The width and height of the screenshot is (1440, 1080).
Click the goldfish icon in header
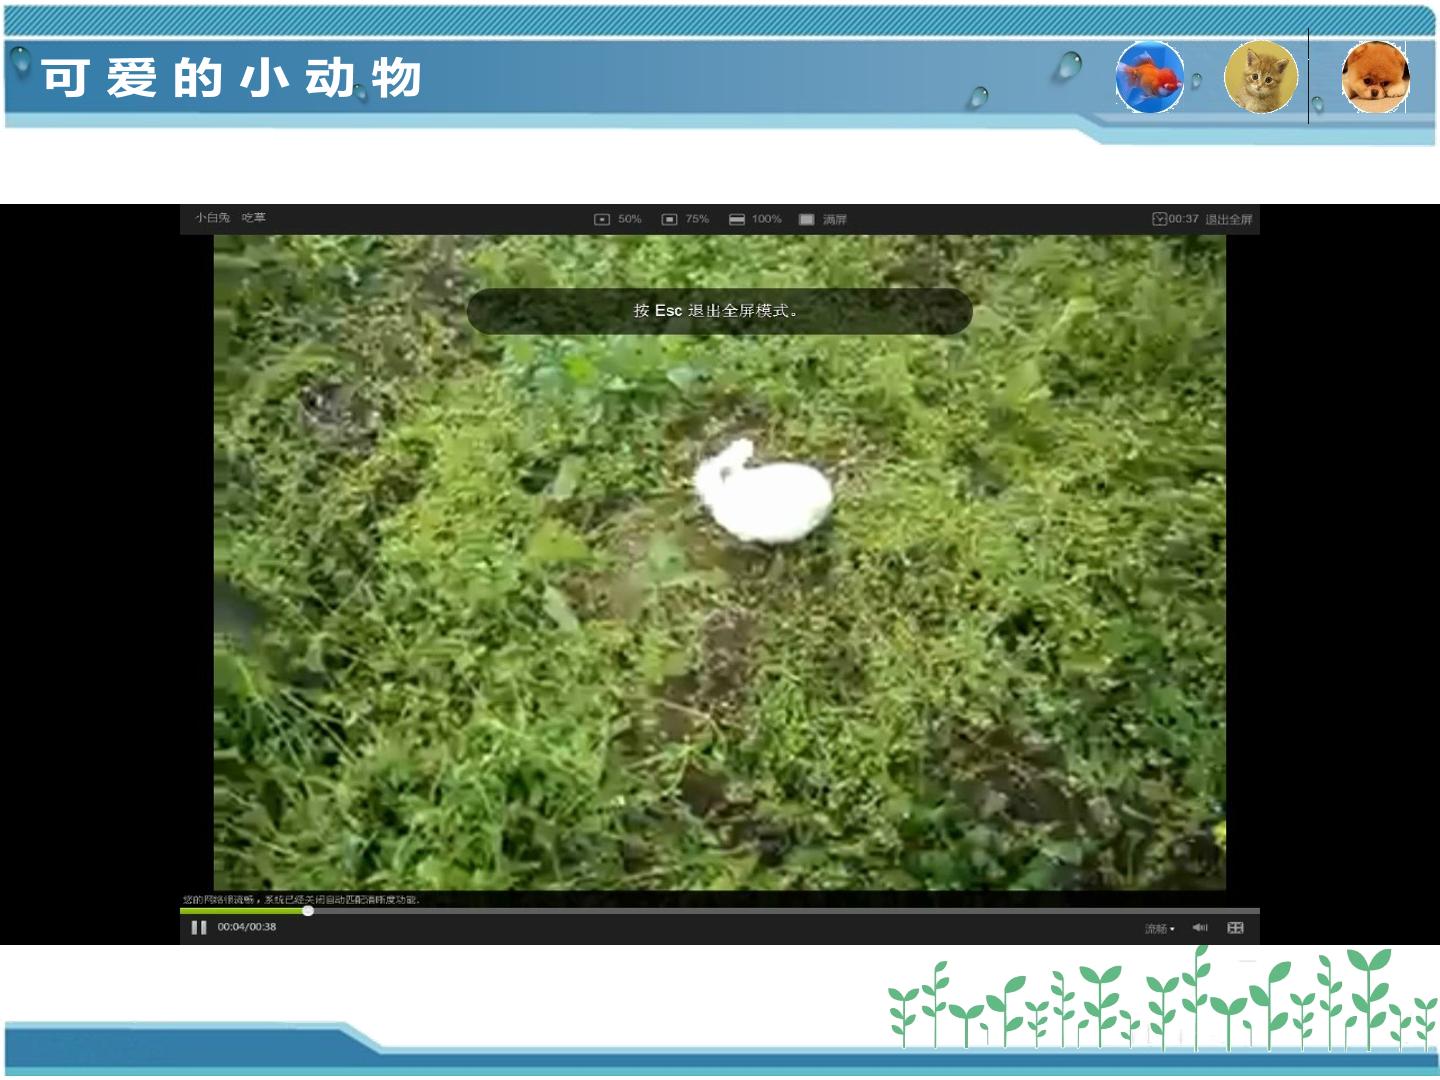(x=1150, y=77)
